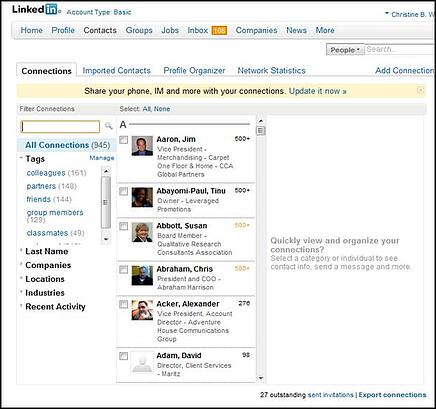436x409 pixels.
Task: Click the filter search magnifier icon
Action: point(108,126)
